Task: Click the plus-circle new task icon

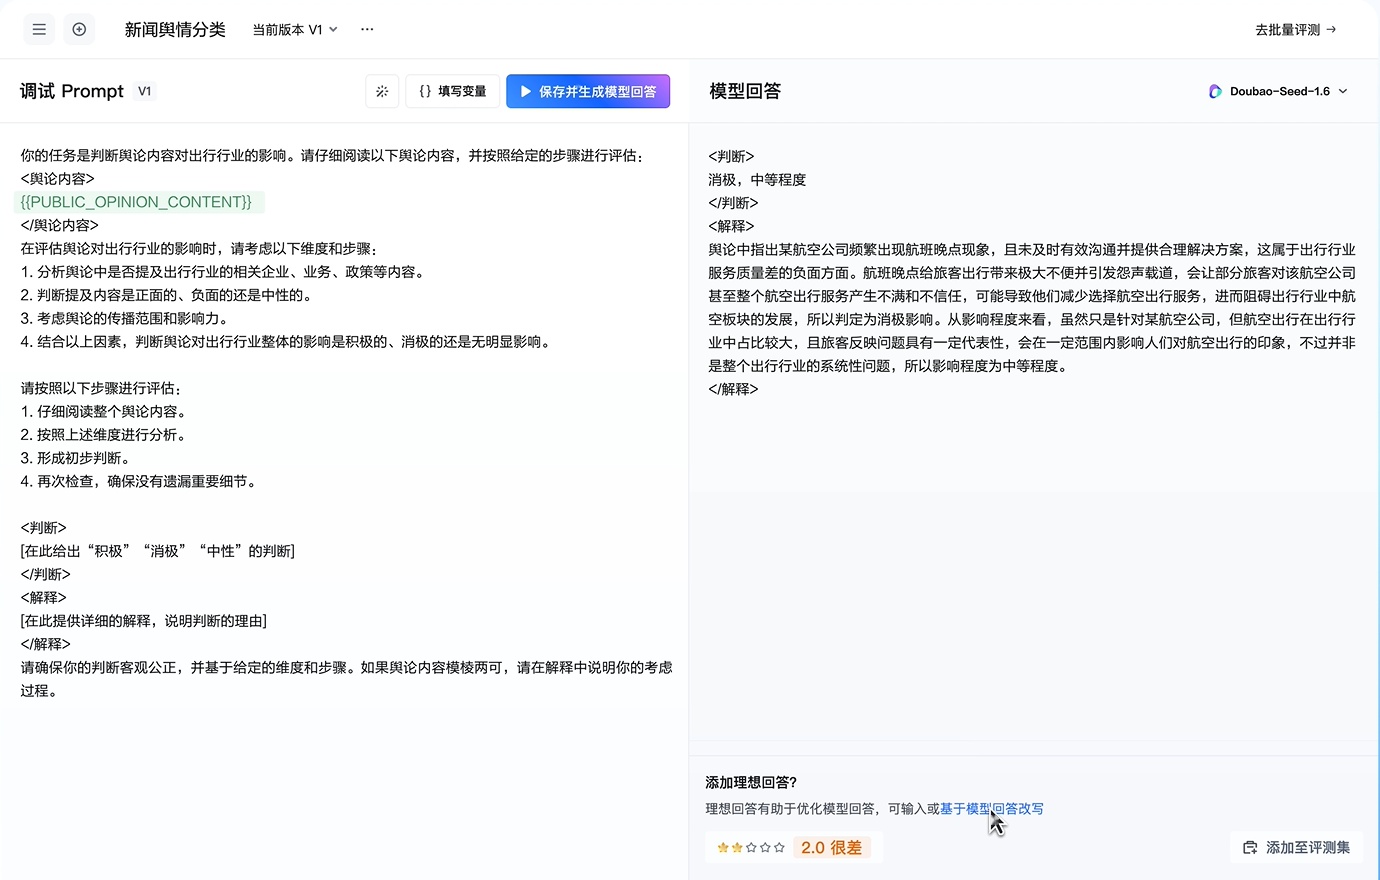Action: tap(79, 30)
